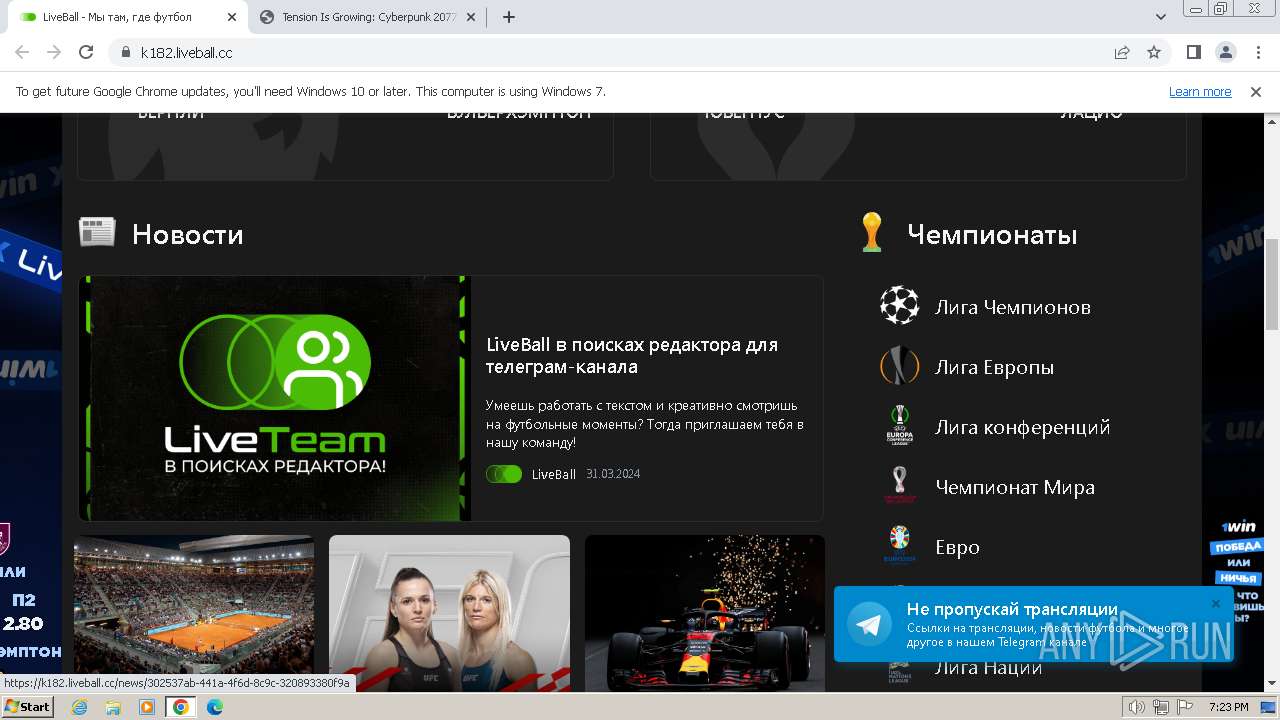Reload the page with the refresh icon
The width and height of the screenshot is (1280, 720).
[x=86, y=52]
